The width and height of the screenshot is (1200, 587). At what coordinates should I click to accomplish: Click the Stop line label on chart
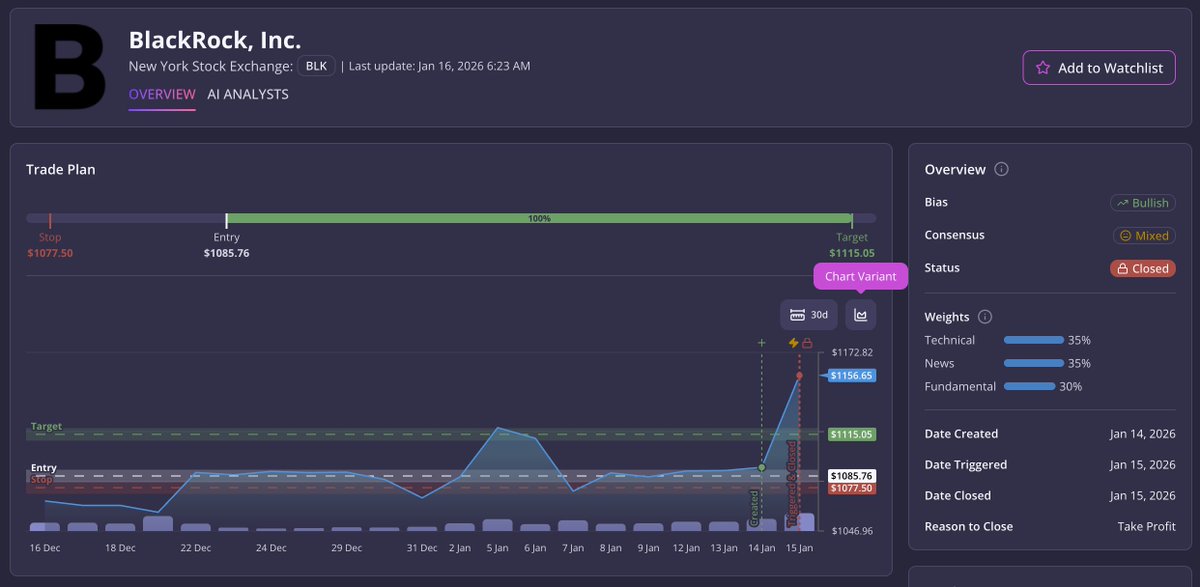click(x=41, y=480)
